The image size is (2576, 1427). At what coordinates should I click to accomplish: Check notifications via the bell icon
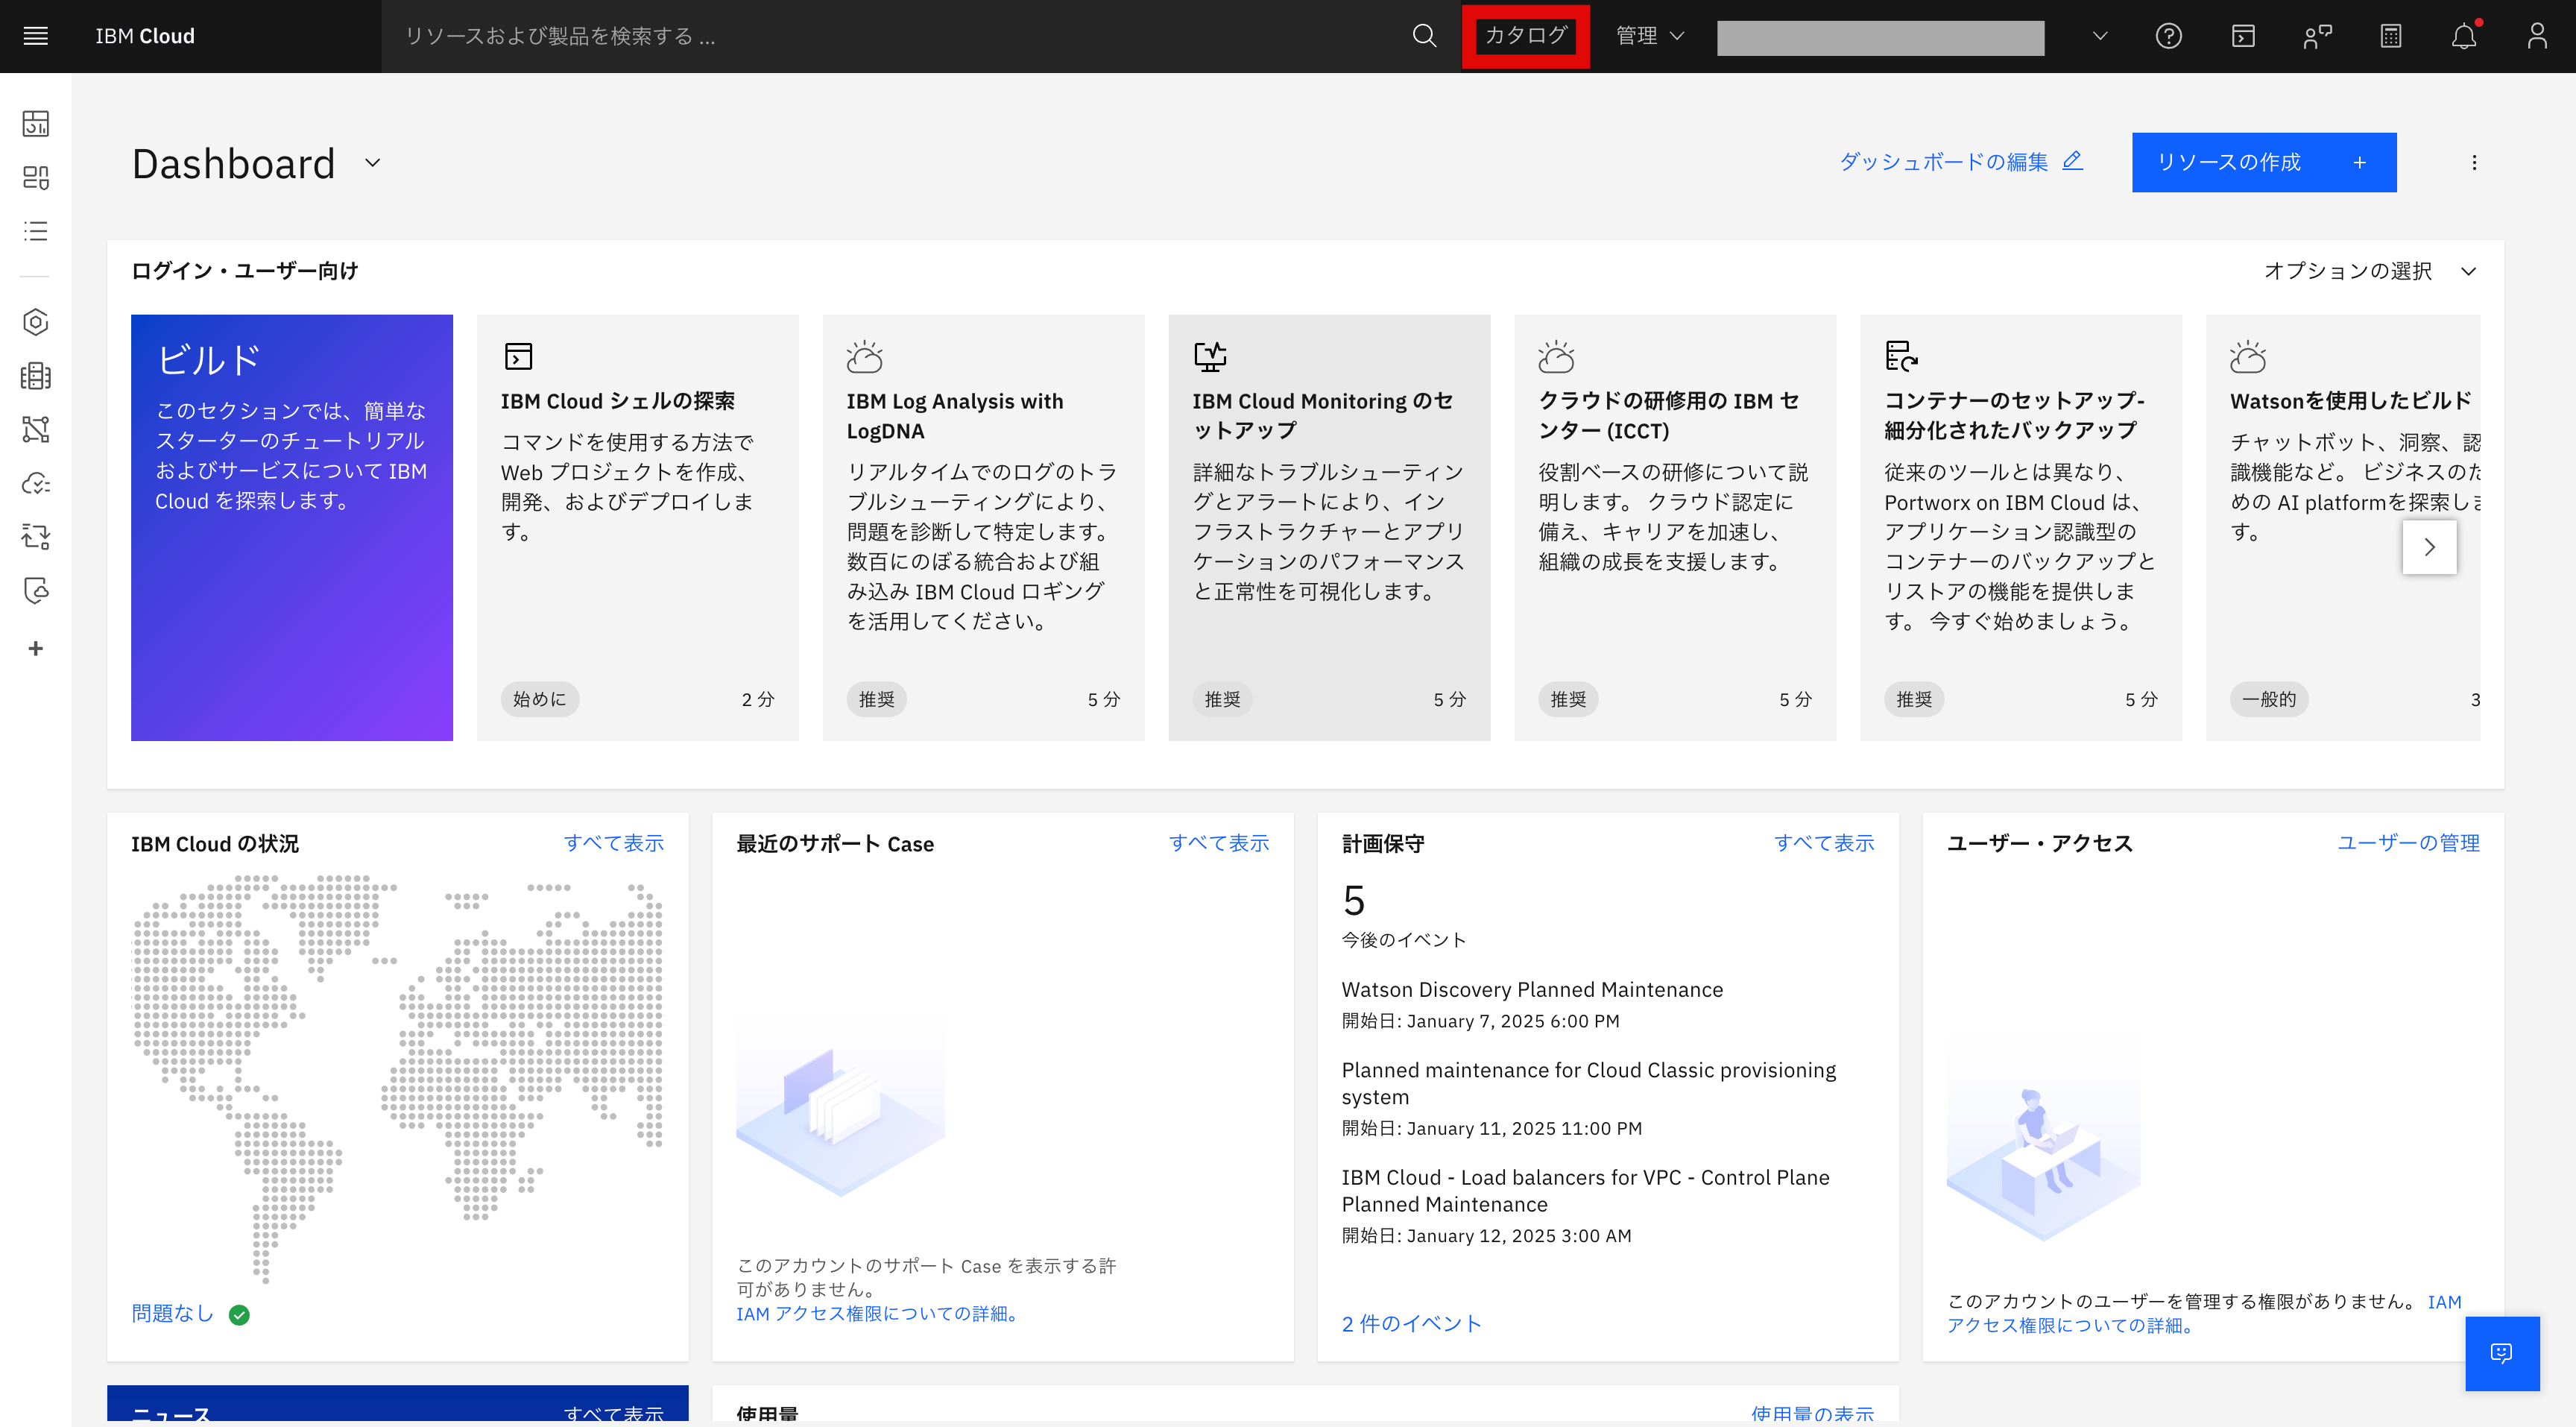[2464, 36]
